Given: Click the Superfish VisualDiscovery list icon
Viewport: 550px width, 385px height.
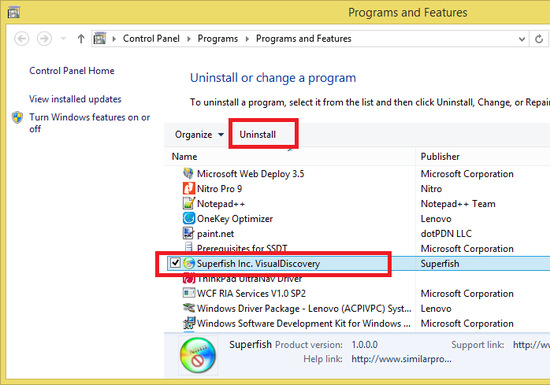Looking at the screenshot, I should tap(189, 263).
